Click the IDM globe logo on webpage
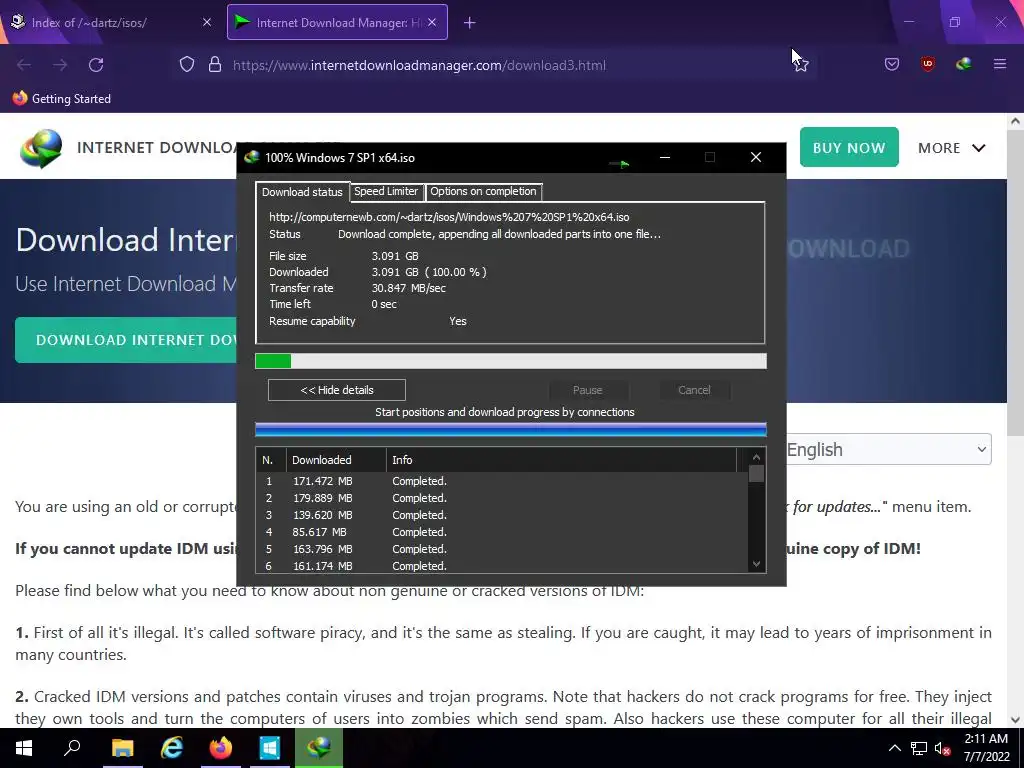Screen dimensions: 1024x768 41,148
